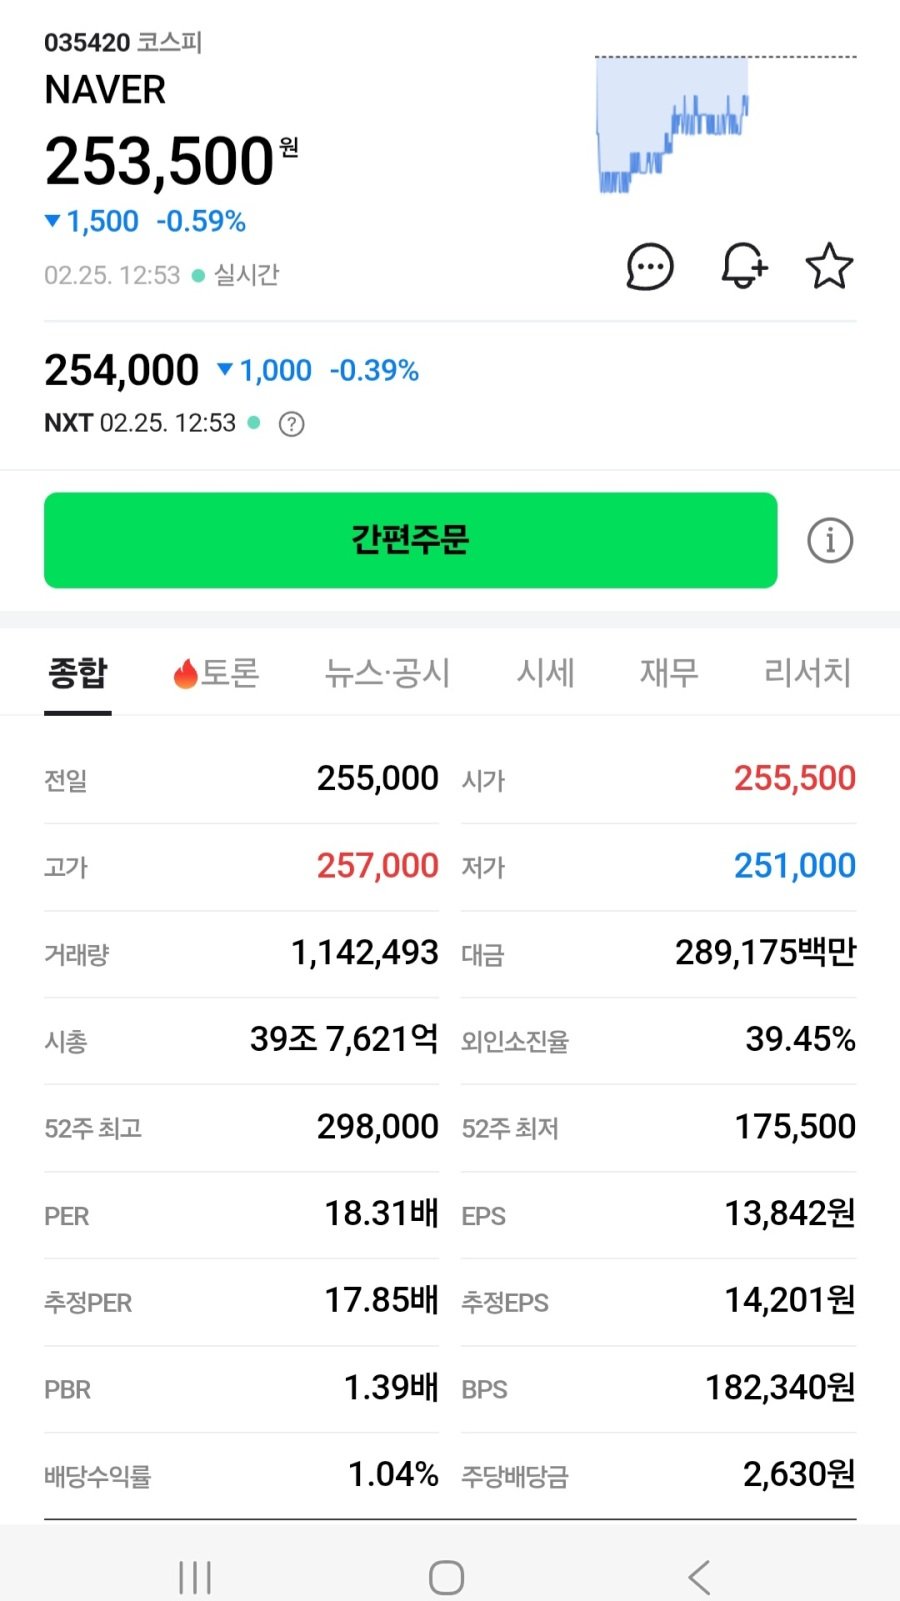Viewport: 900px width, 1601px height.
Task: Toggle the favorite star for NAVER
Action: point(829,266)
